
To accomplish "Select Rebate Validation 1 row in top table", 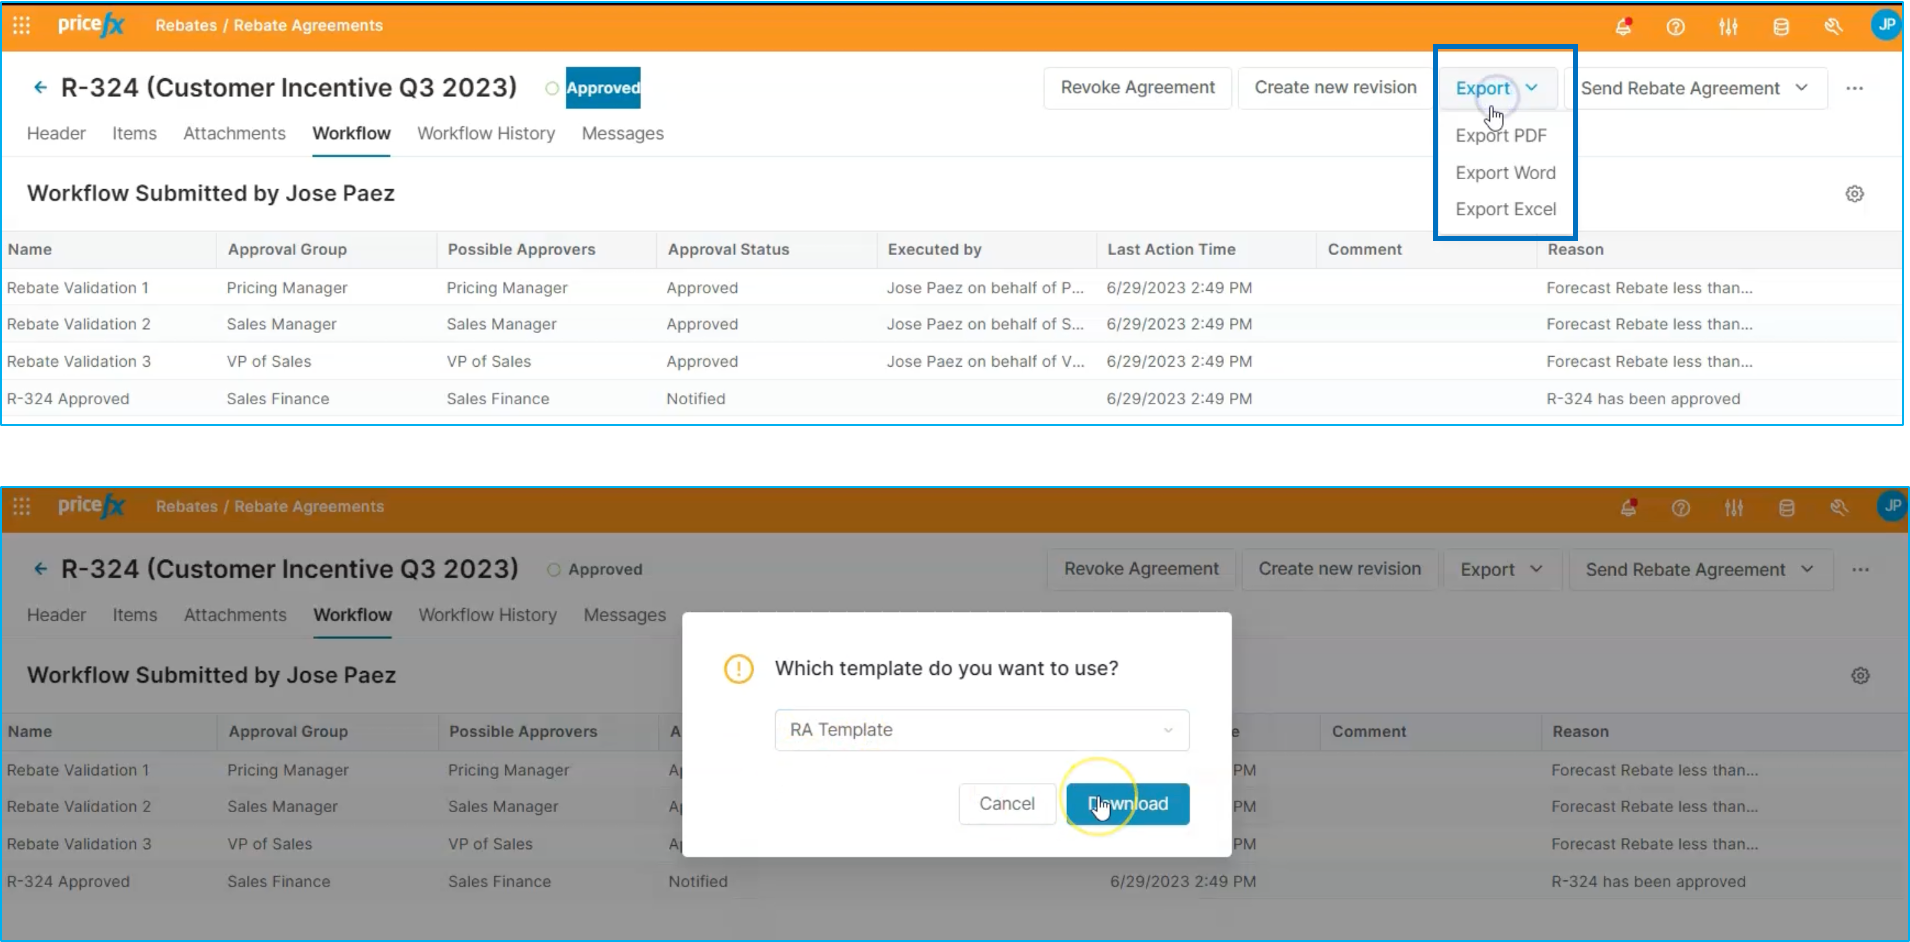I will (x=951, y=287).
